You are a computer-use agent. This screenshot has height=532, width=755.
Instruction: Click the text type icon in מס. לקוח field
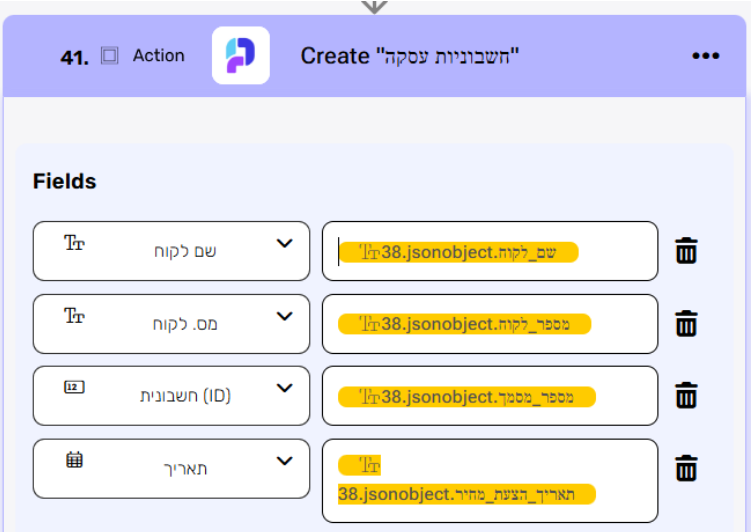pos(74,316)
